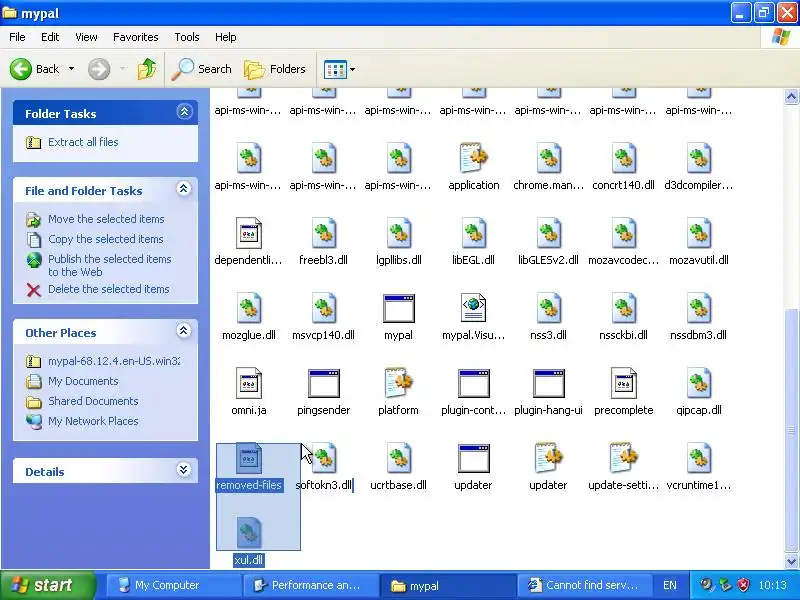800x600 pixels.
Task: Select the omni.ja file icon
Action: tap(248, 384)
